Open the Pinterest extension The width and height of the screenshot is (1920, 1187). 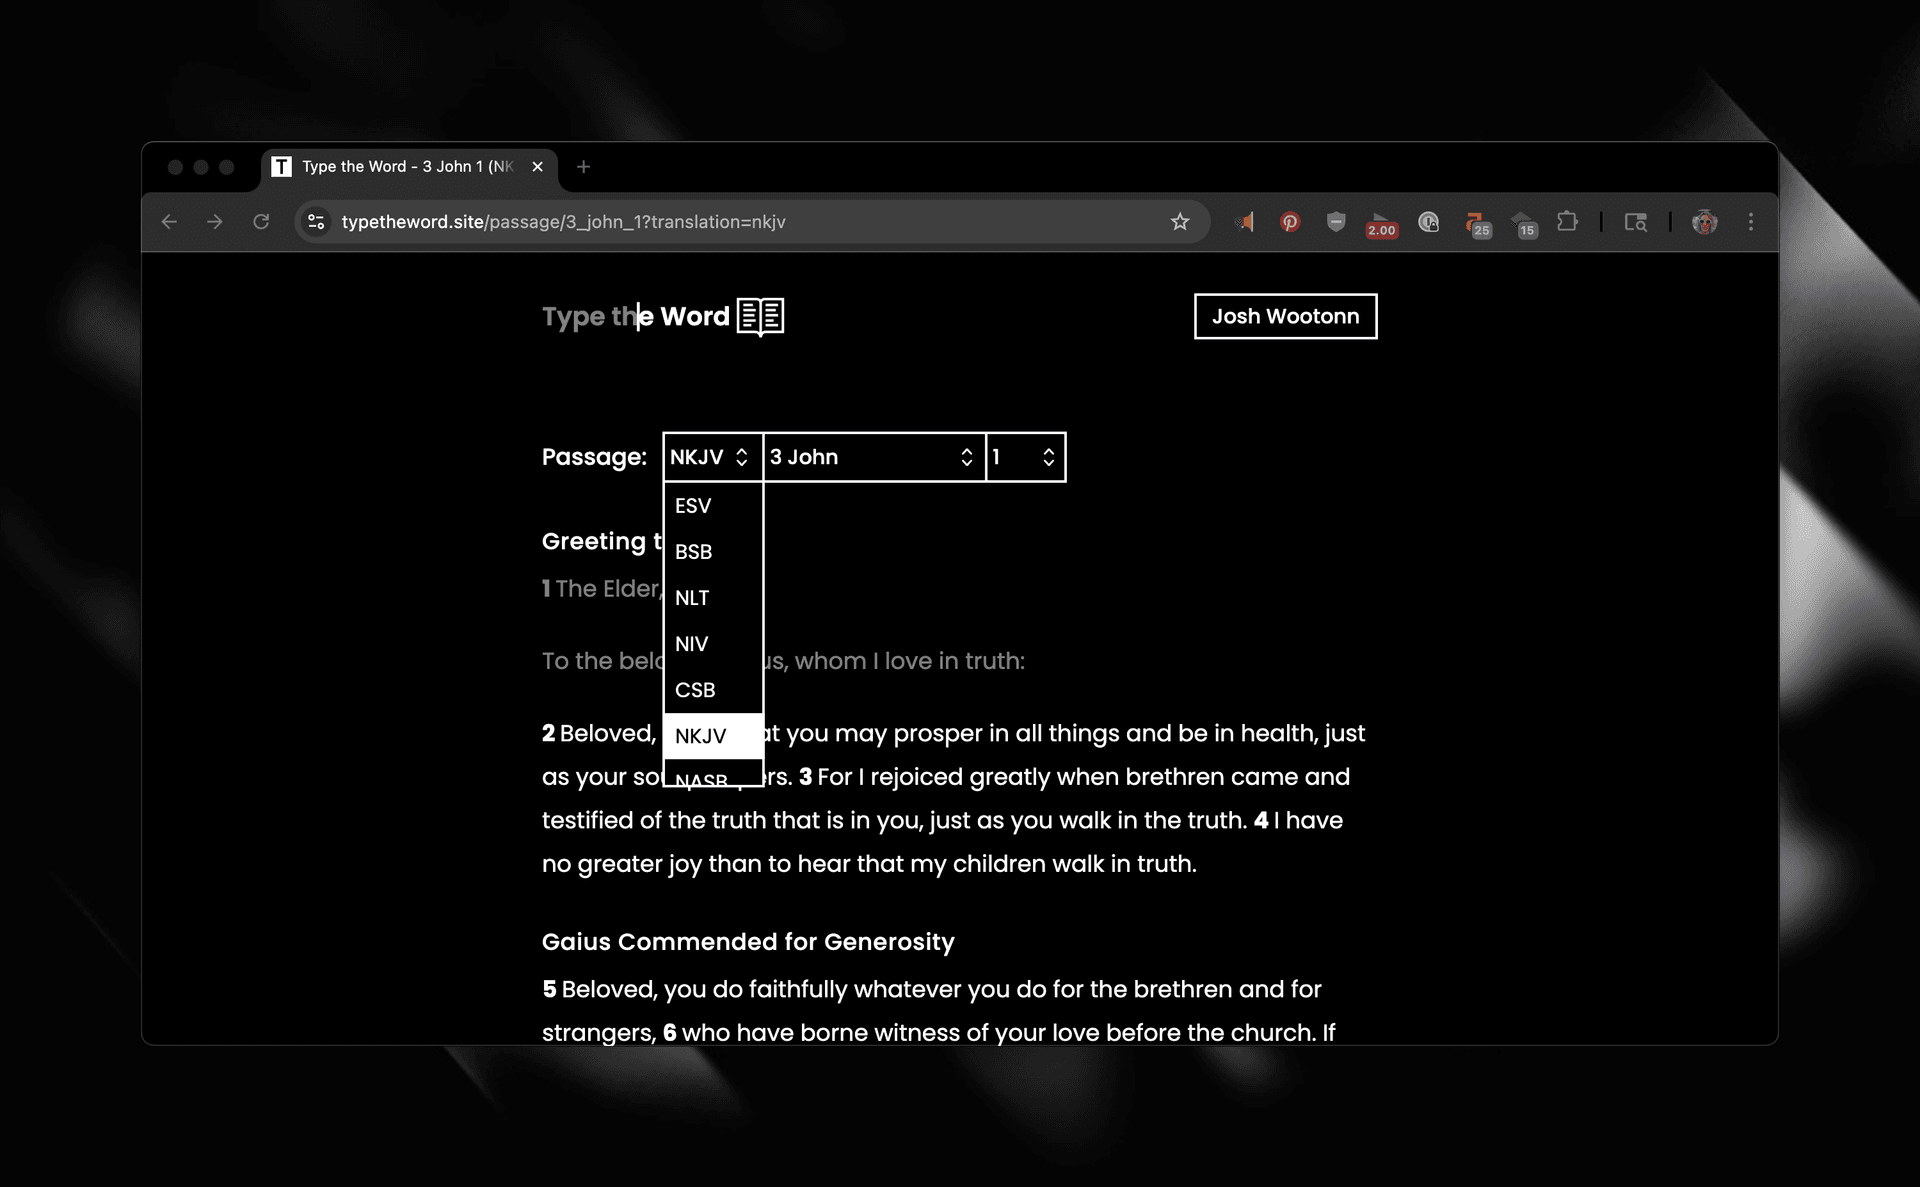(1290, 222)
